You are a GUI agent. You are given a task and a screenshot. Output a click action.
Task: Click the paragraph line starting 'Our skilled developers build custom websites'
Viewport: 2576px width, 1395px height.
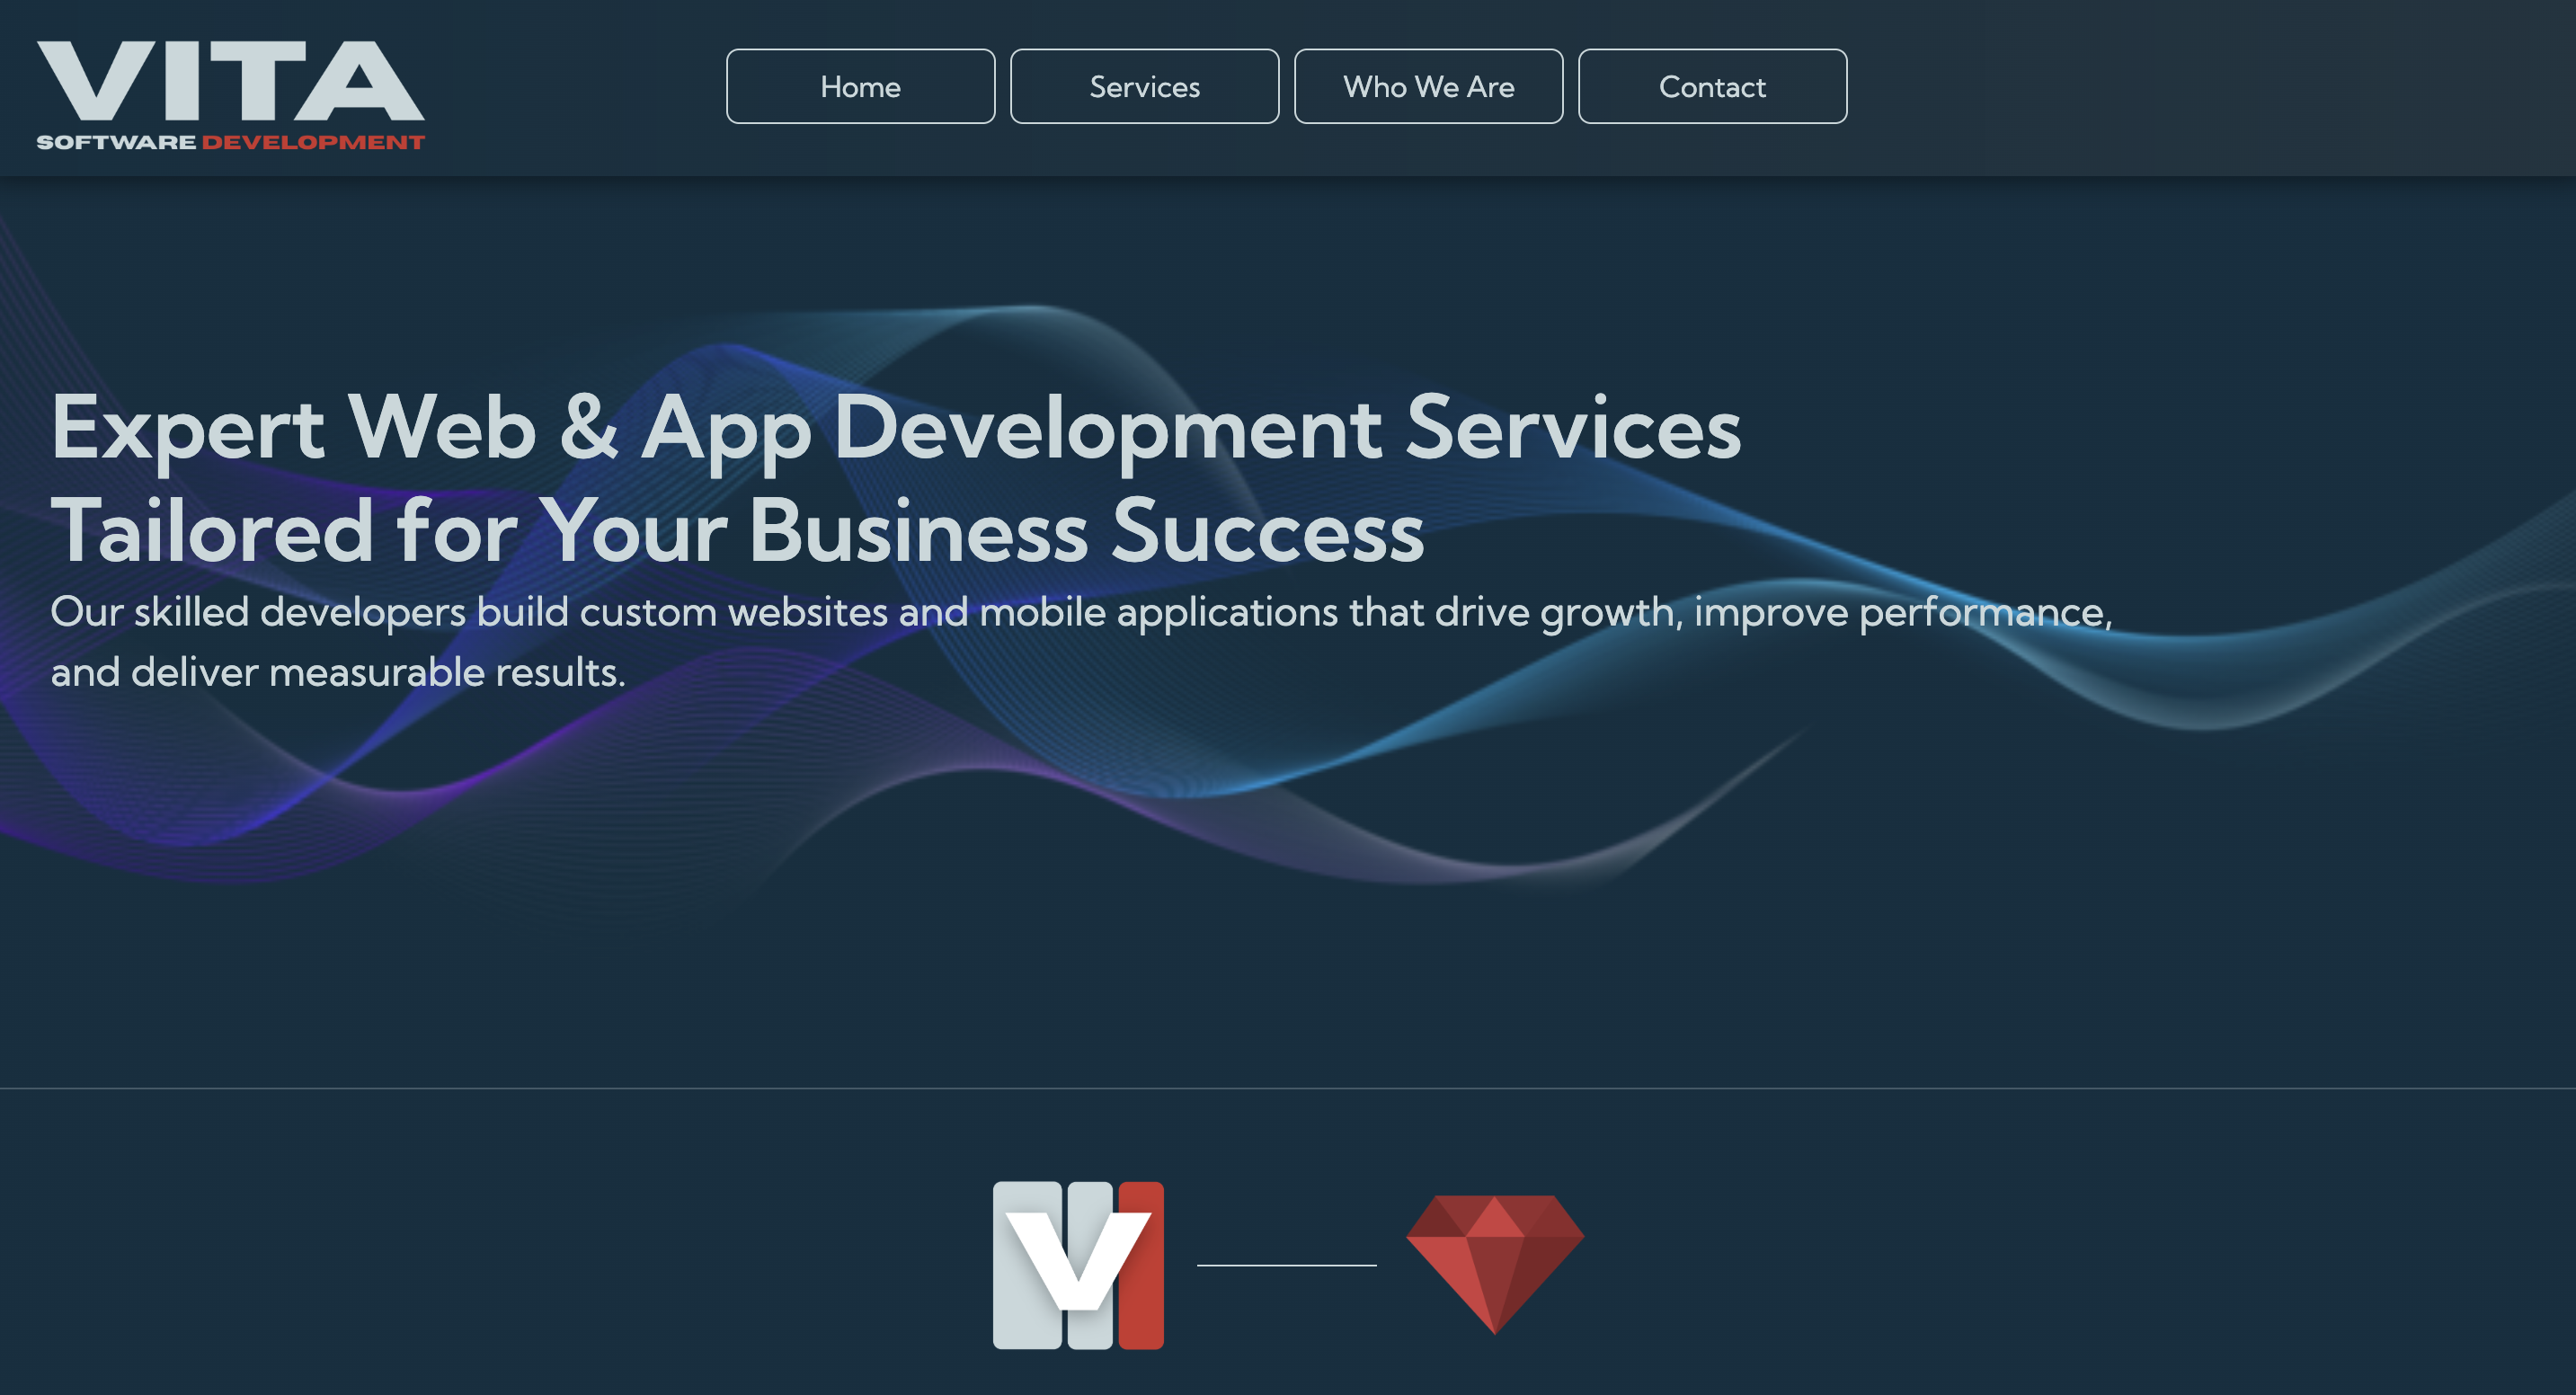tap(1081, 612)
